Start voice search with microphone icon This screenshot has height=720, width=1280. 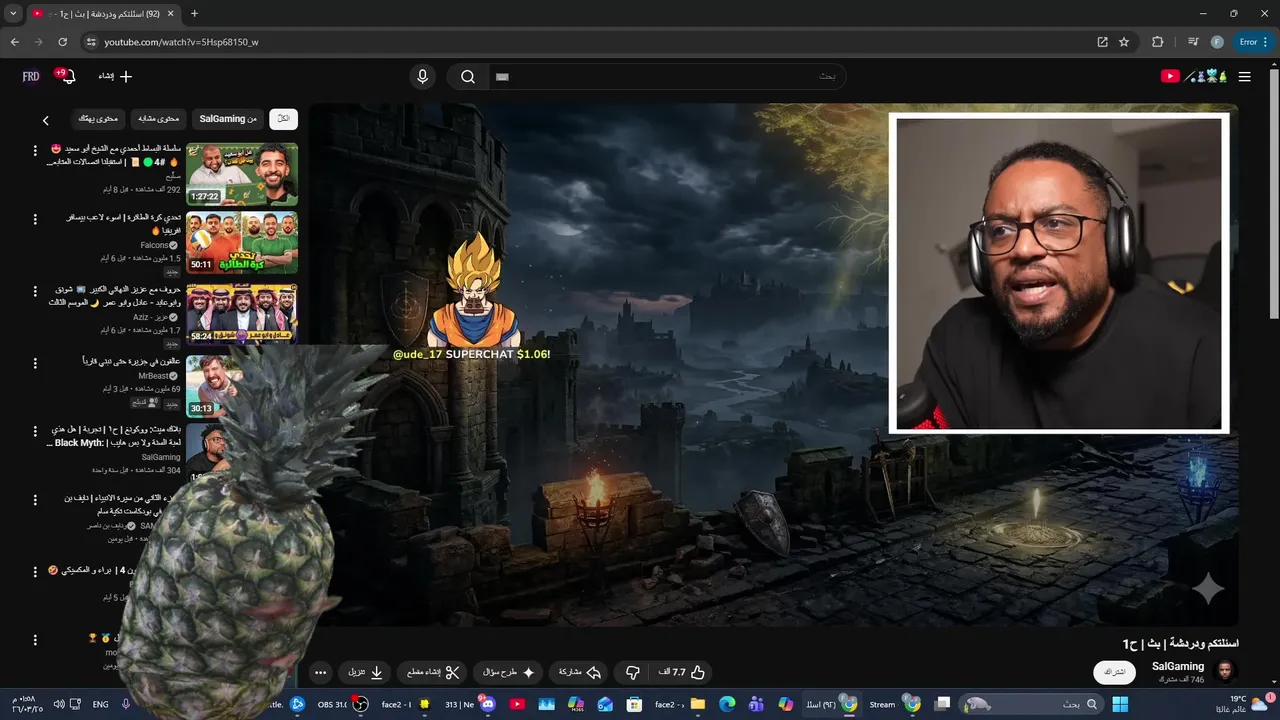coord(422,77)
